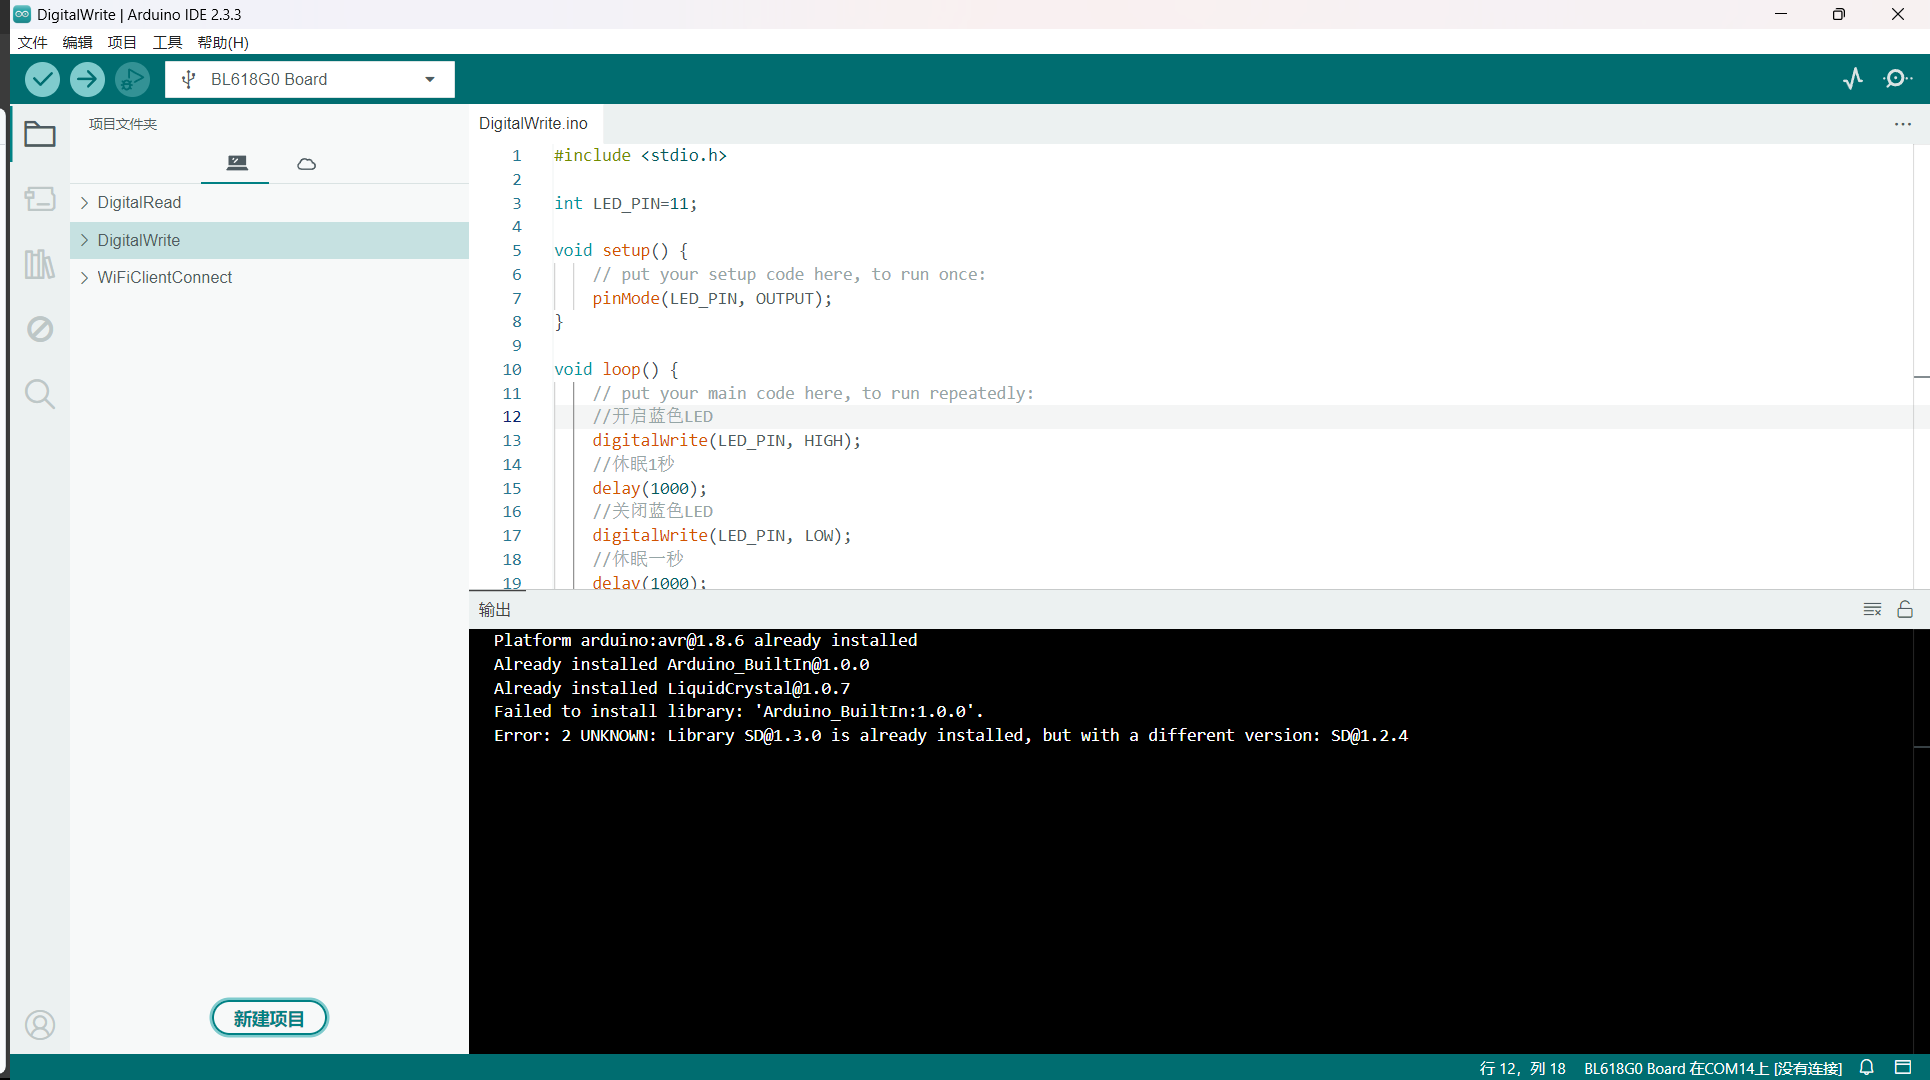Select the WiFiClientConnect sketch name
The image size is (1930, 1080).
coord(164,278)
